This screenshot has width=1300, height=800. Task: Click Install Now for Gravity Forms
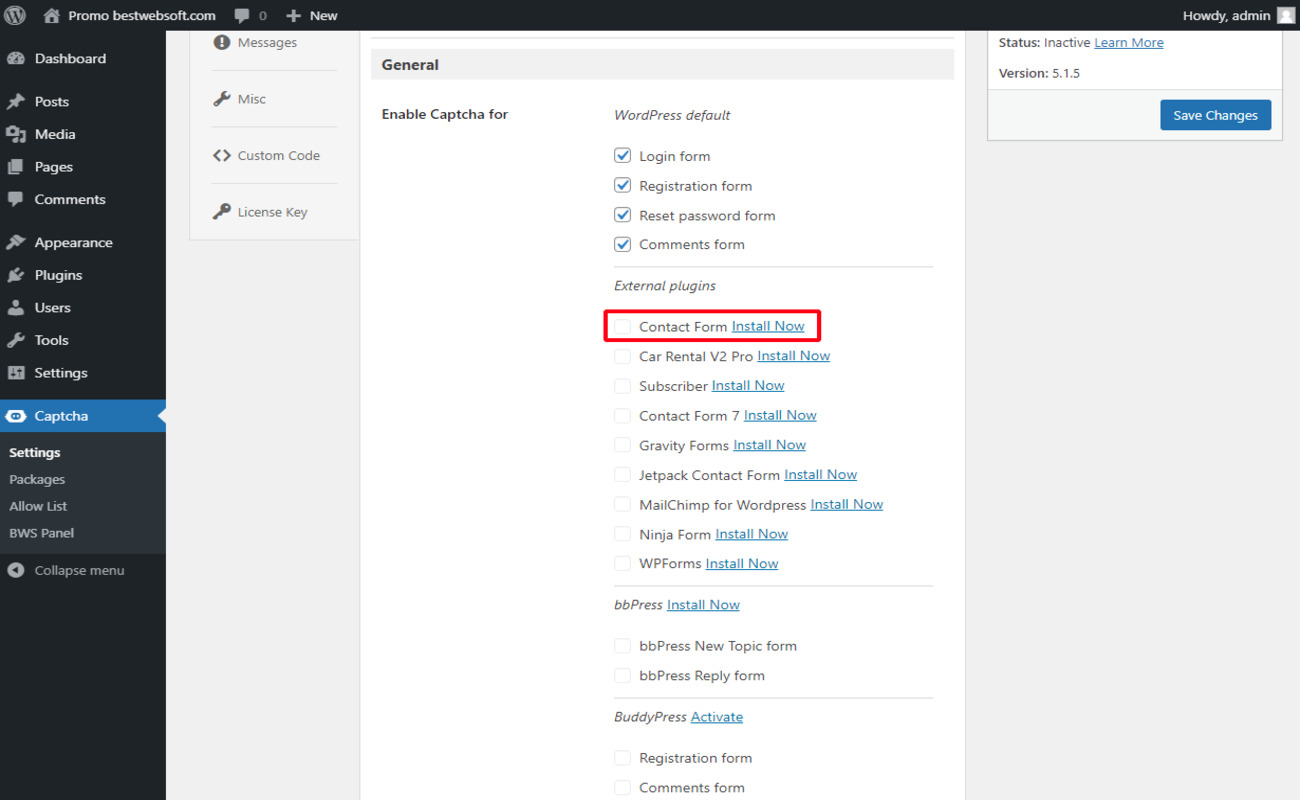click(769, 445)
